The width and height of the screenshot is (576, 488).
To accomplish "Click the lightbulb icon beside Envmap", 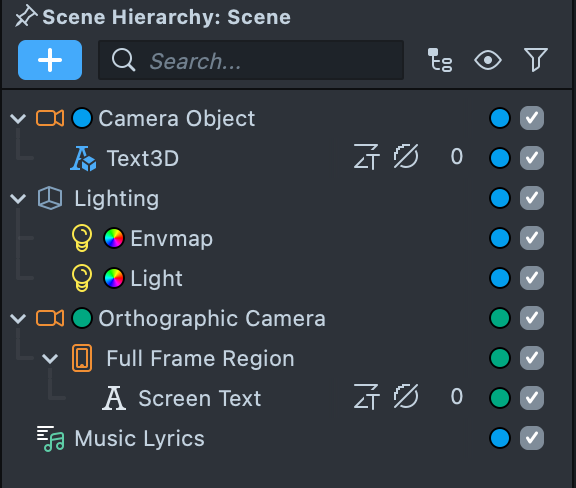I will tap(82, 238).
